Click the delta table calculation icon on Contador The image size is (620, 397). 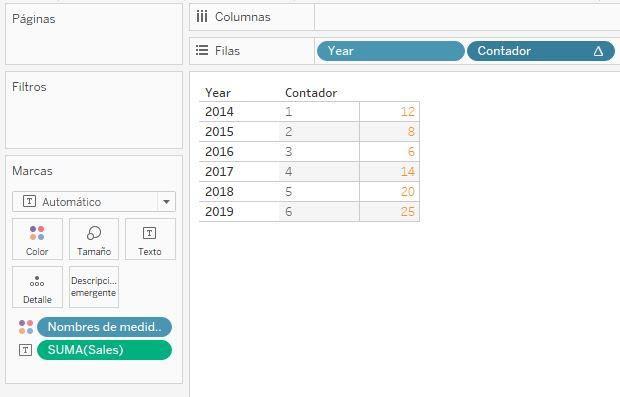point(598,51)
